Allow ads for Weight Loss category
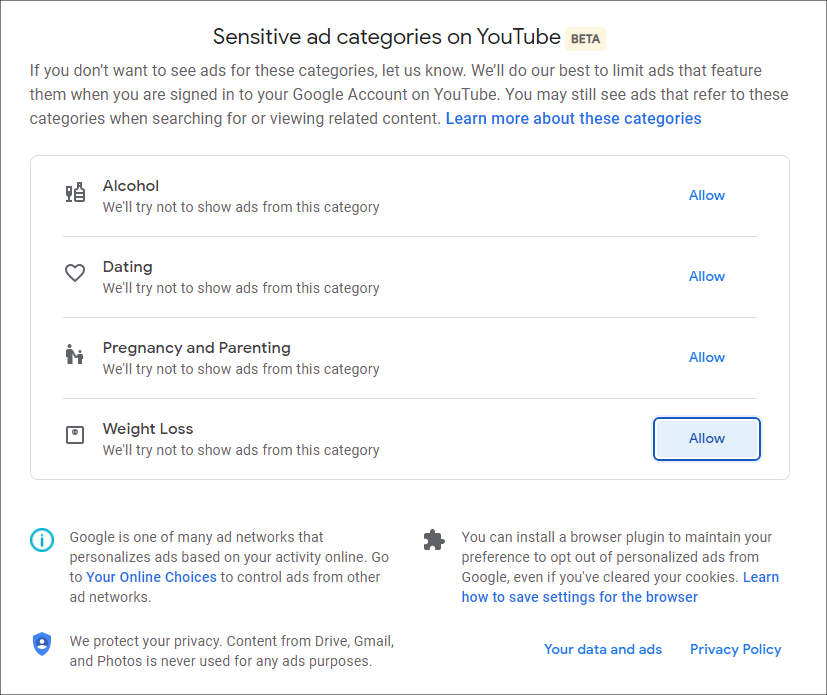 pyautogui.click(x=707, y=439)
